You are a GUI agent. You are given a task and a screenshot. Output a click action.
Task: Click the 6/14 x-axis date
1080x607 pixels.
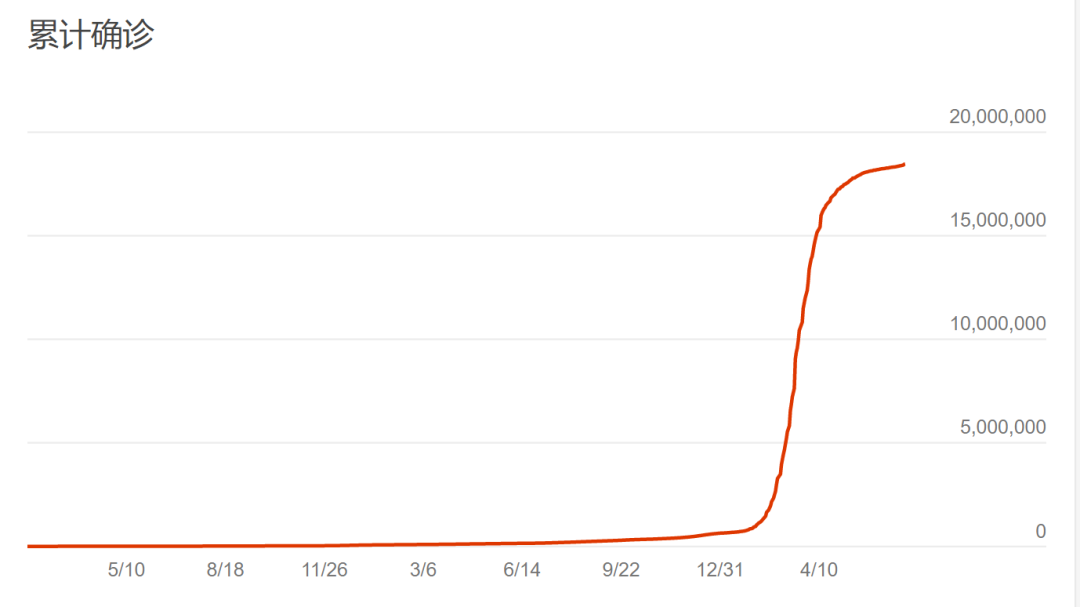522,570
